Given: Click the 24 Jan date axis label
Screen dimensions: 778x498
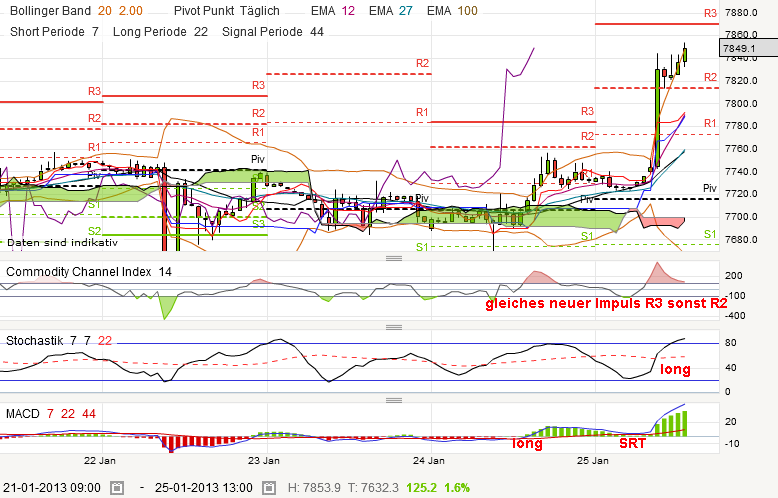Looking at the screenshot, I should [429, 460].
